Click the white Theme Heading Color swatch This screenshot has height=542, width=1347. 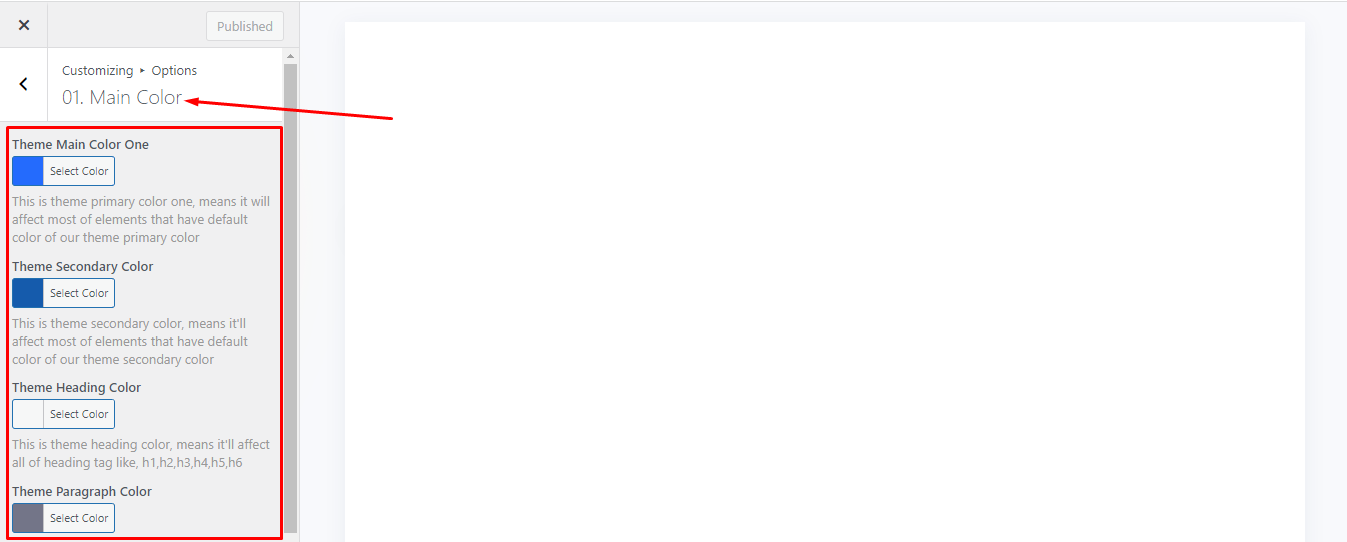(28, 414)
